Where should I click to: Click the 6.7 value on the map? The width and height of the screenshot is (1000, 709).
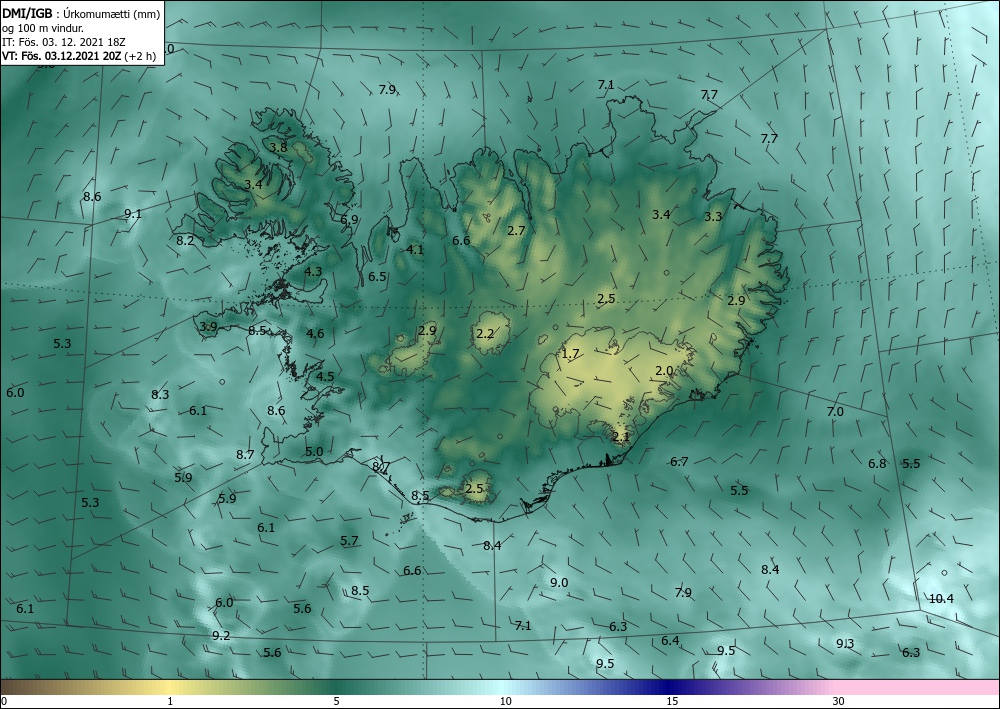(x=679, y=462)
